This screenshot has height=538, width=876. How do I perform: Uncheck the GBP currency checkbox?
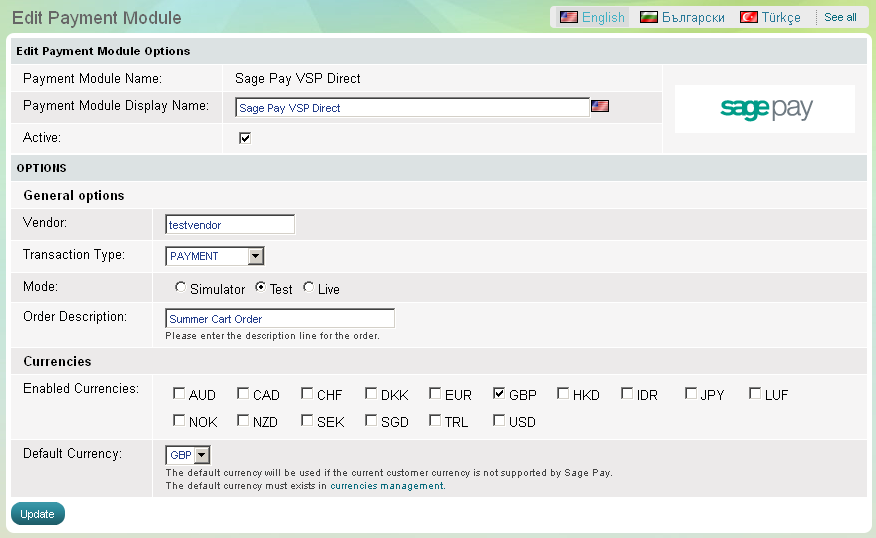click(x=499, y=394)
